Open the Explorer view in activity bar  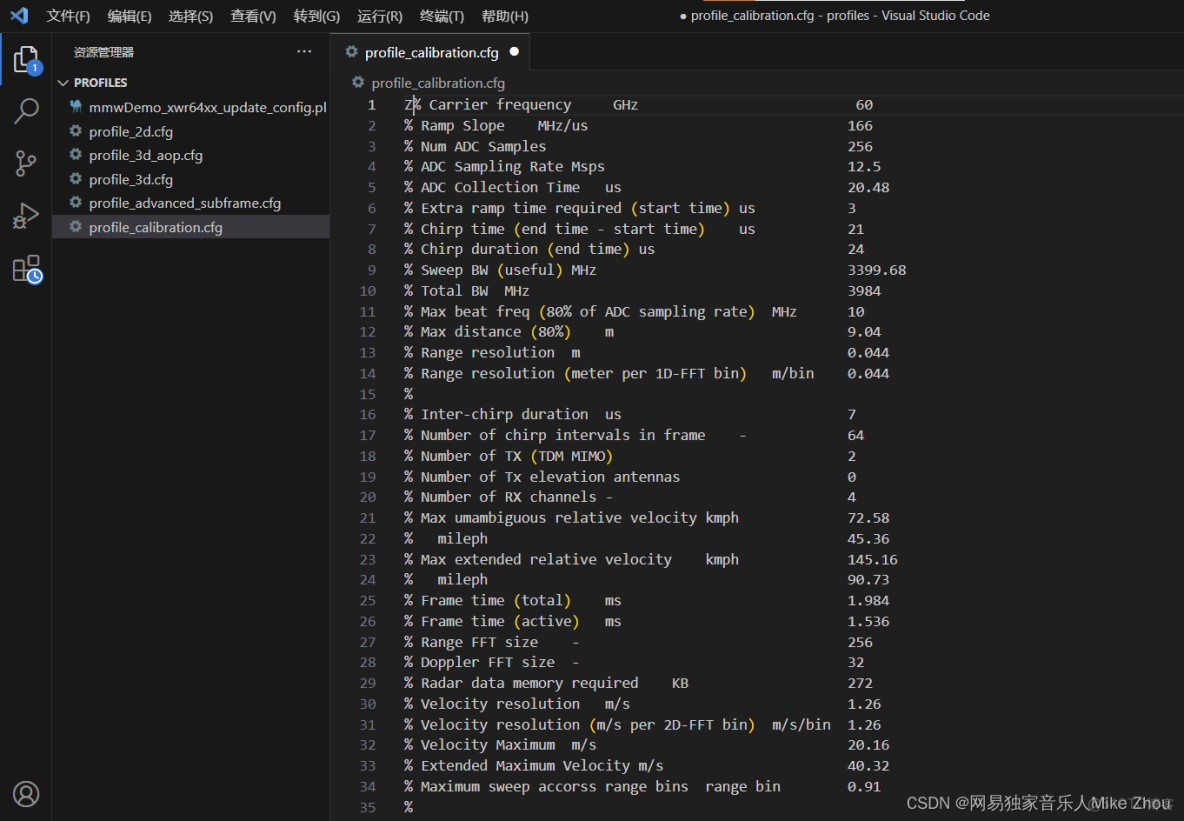coord(26,60)
